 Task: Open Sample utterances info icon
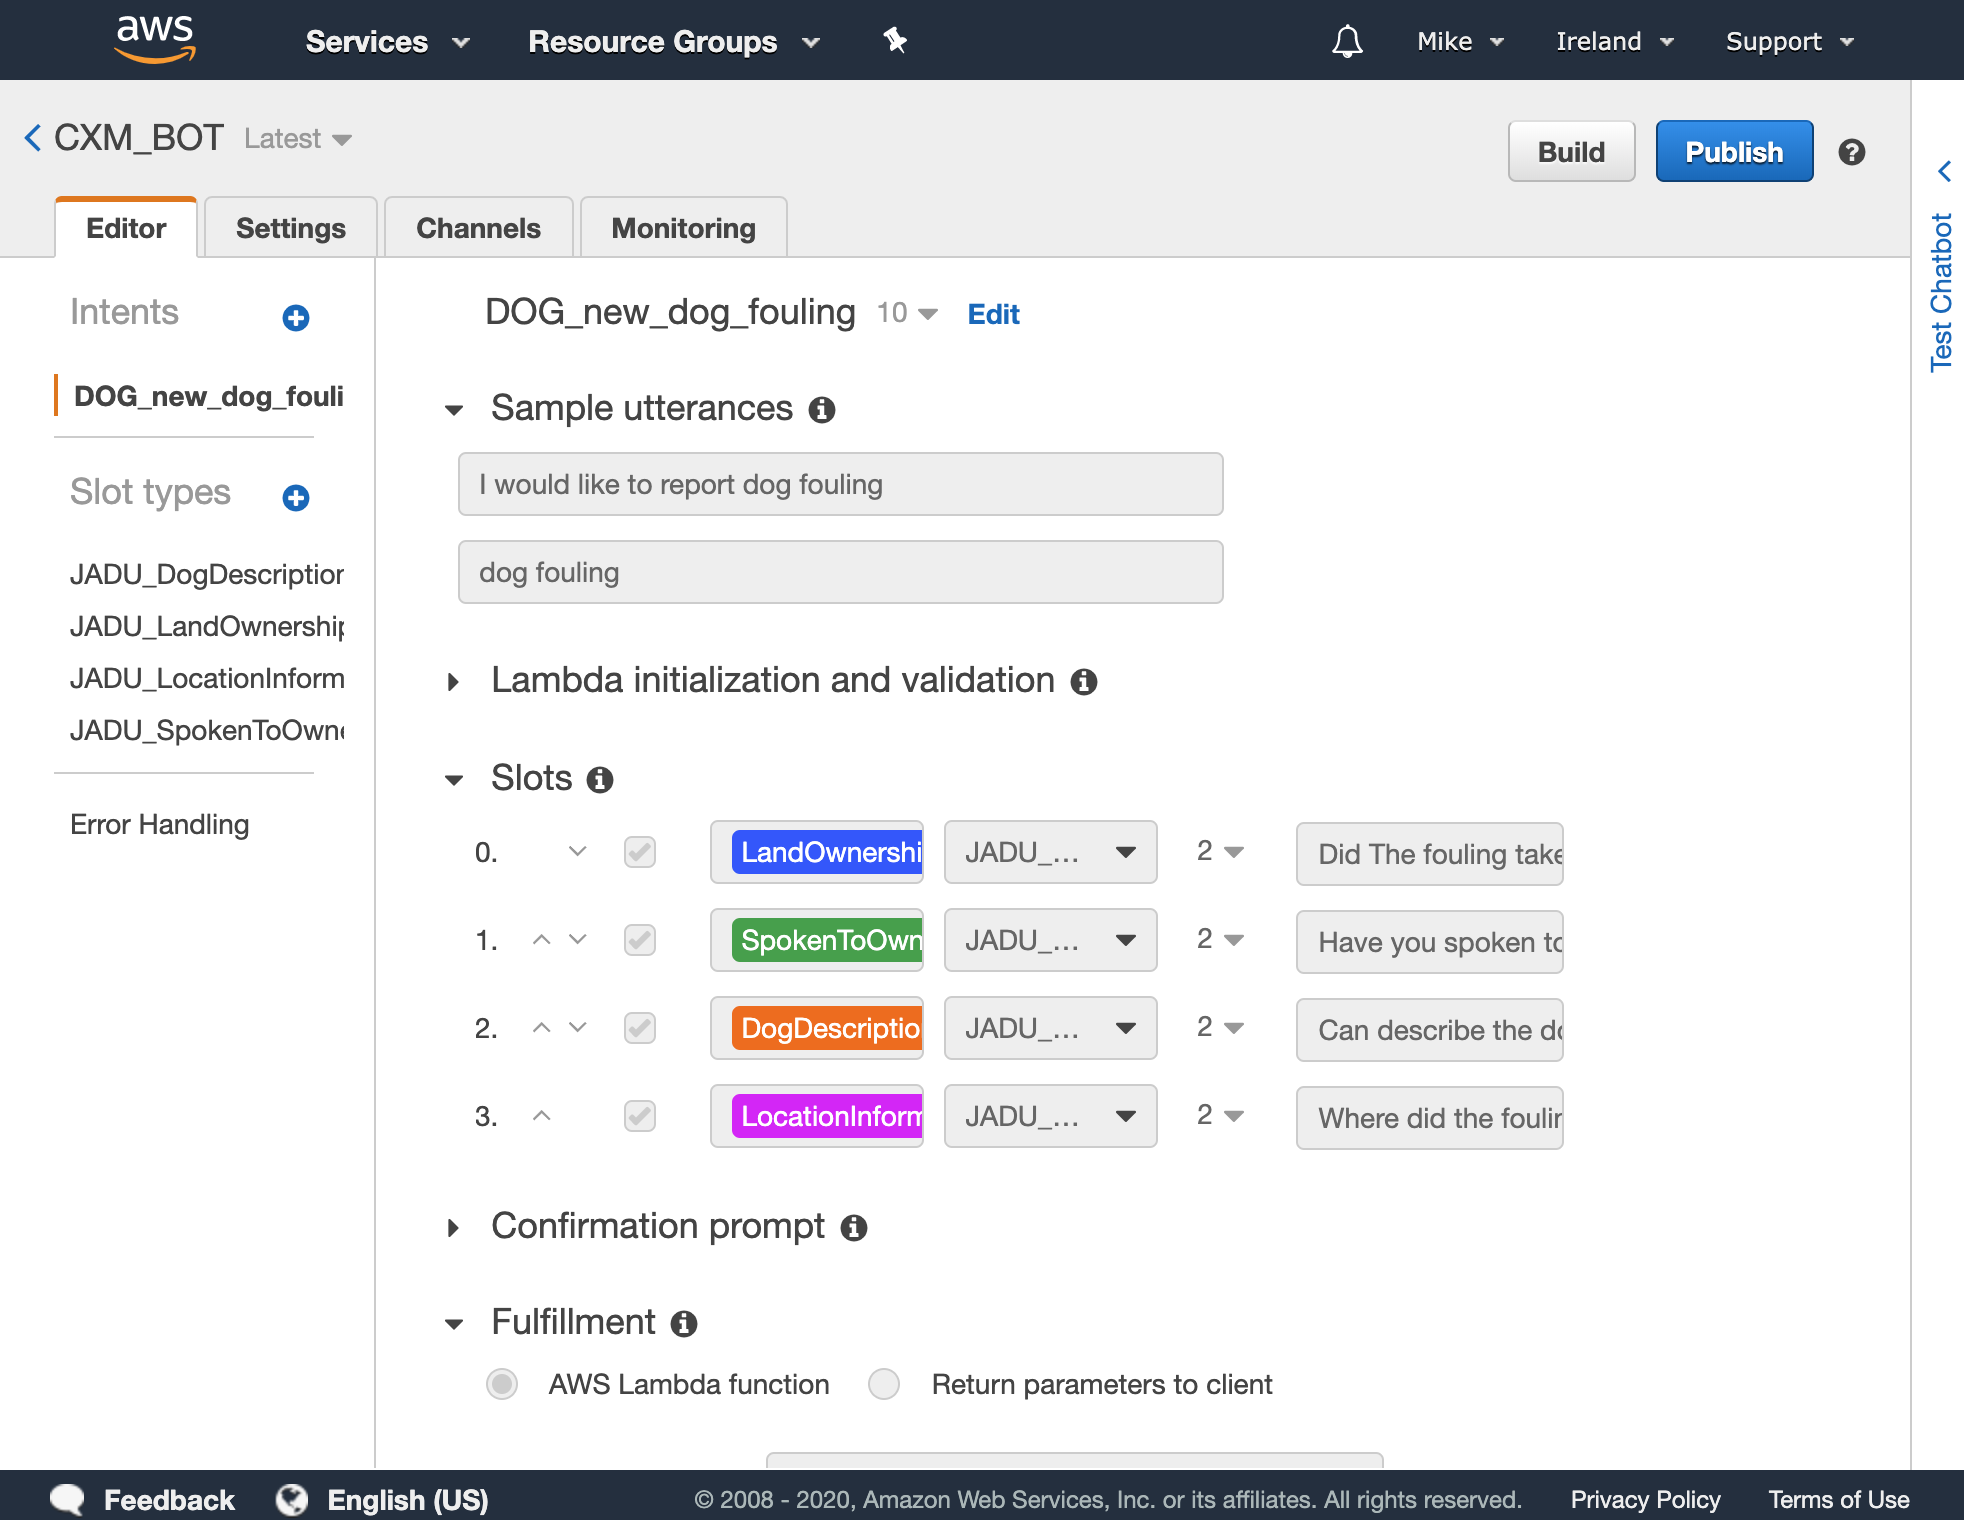(x=822, y=410)
